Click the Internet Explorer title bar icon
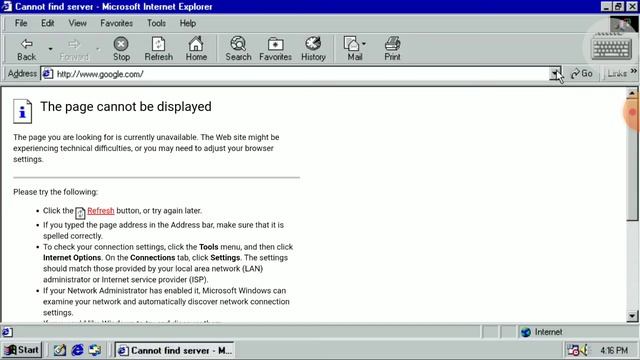Viewport: 640px width, 360px height. tap(7, 7)
